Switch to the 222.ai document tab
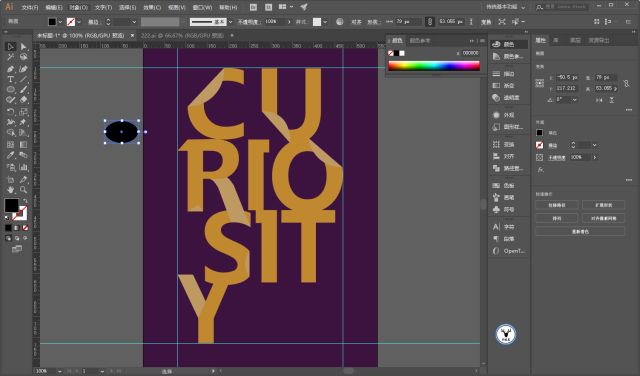Viewport: 640px width, 376px height. point(182,36)
